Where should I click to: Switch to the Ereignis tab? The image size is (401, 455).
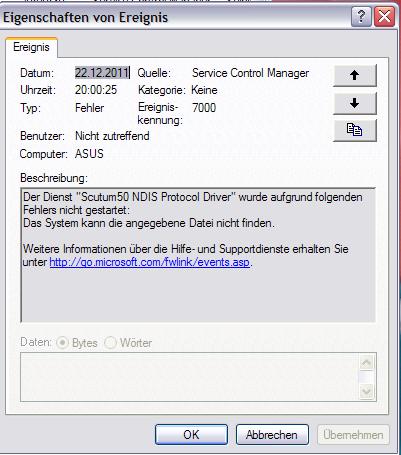pyautogui.click(x=31, y=47)
